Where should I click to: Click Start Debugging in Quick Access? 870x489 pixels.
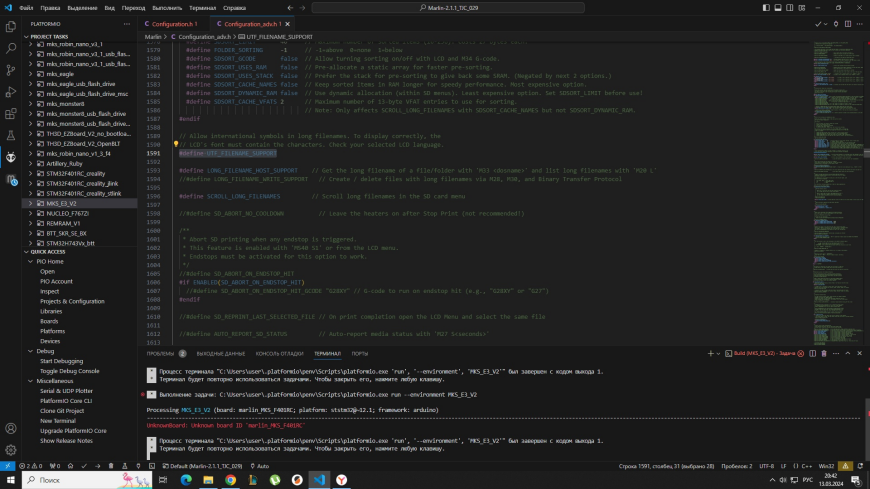[x=61, y=361]
